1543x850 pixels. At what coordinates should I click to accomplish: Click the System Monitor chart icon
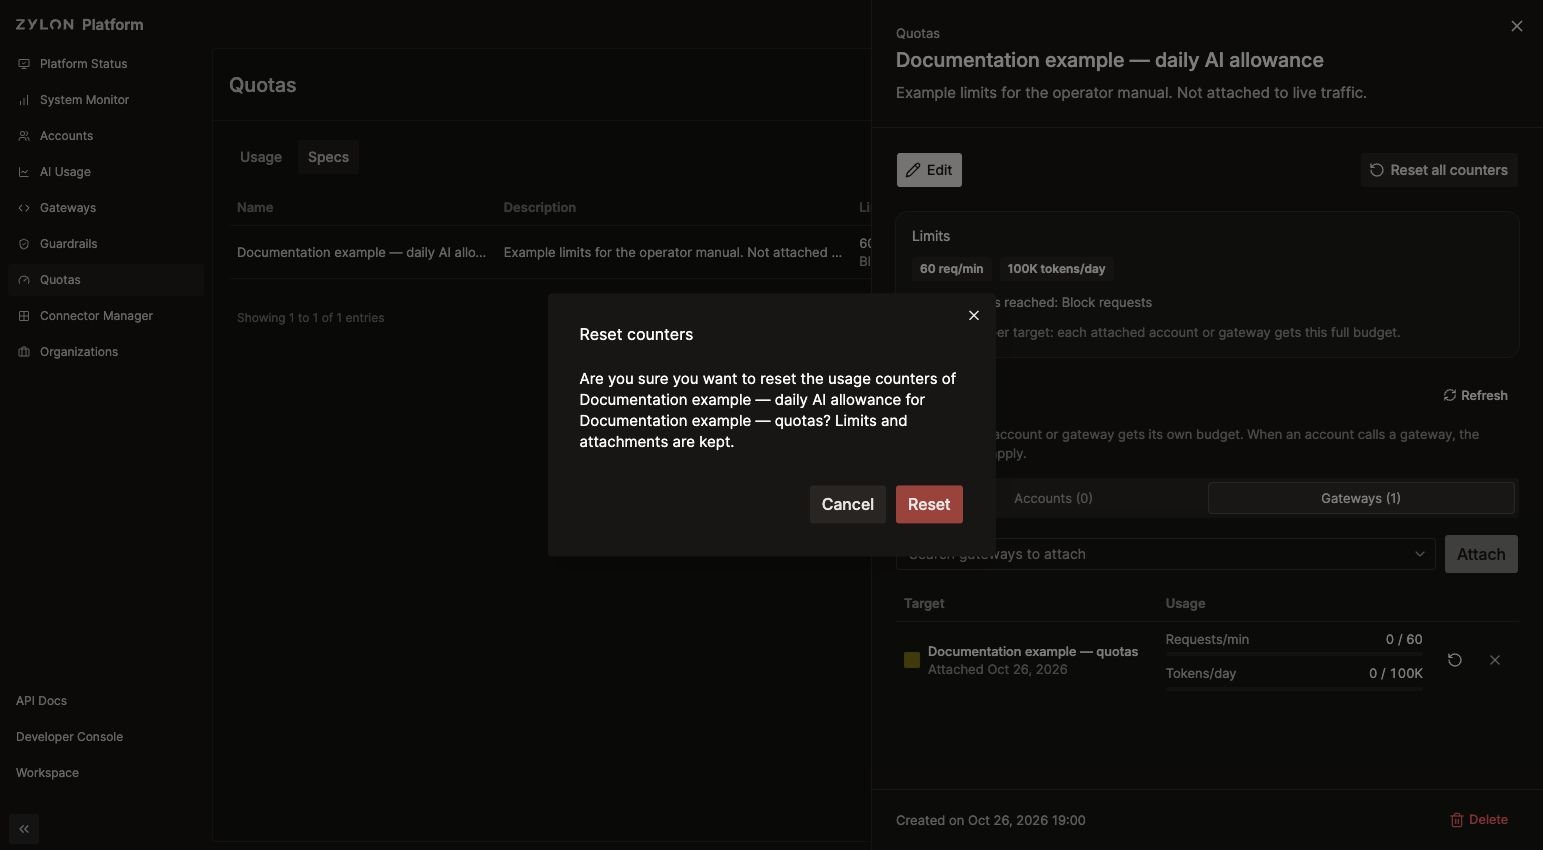pos(24,100)
